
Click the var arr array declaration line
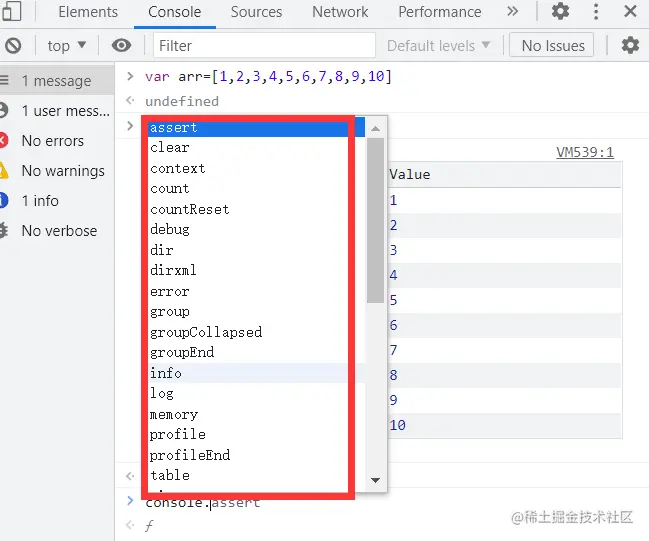click(x=268, y=77)
